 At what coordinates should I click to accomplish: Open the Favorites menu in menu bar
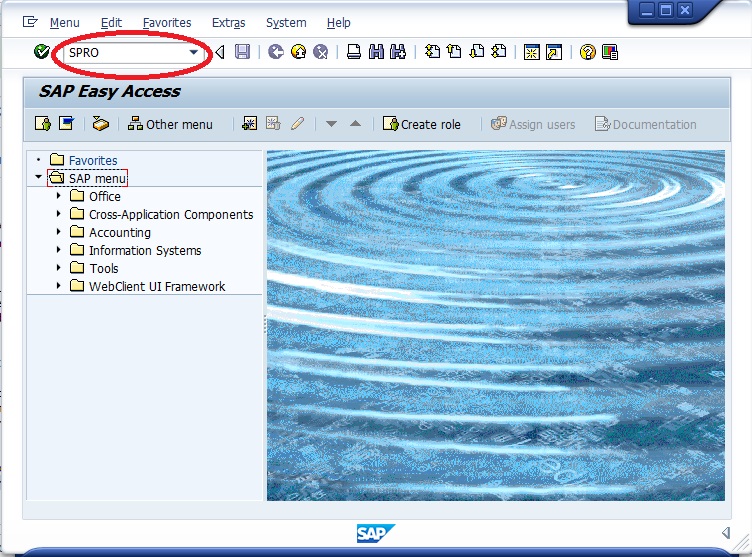167,23
